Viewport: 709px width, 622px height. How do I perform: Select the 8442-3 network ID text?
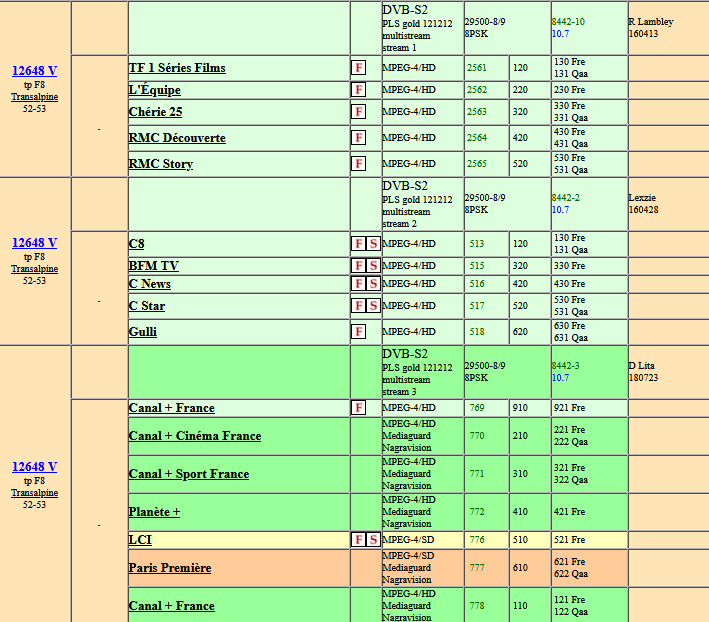(x=566, y=366)
